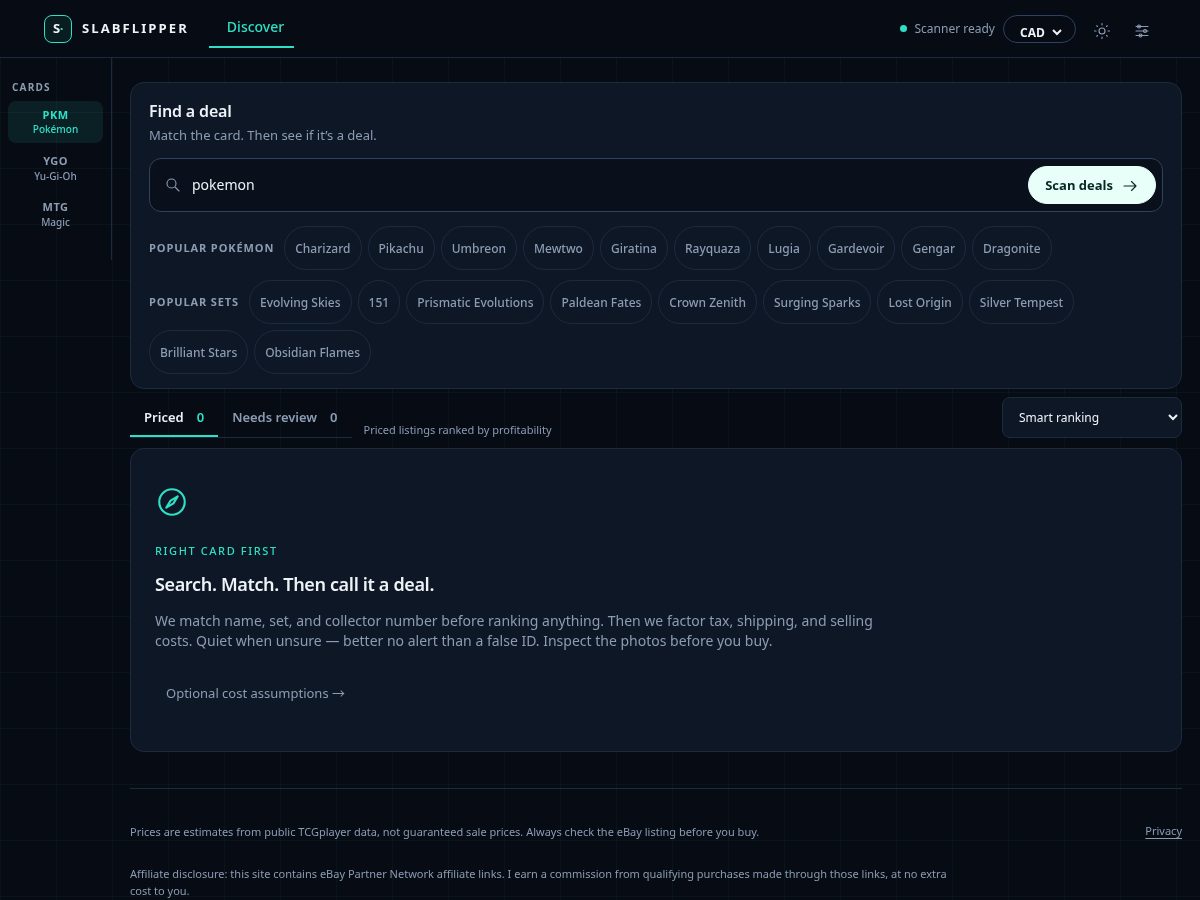1200x900 pixels.
Task: Select Pokémon card category in sidebar
Action: [x=55, y=122]
